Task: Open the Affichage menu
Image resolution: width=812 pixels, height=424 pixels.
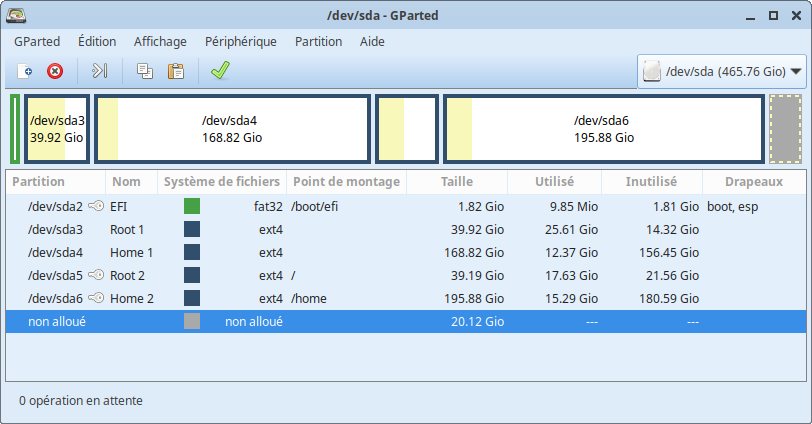Action: coord(160,41)
